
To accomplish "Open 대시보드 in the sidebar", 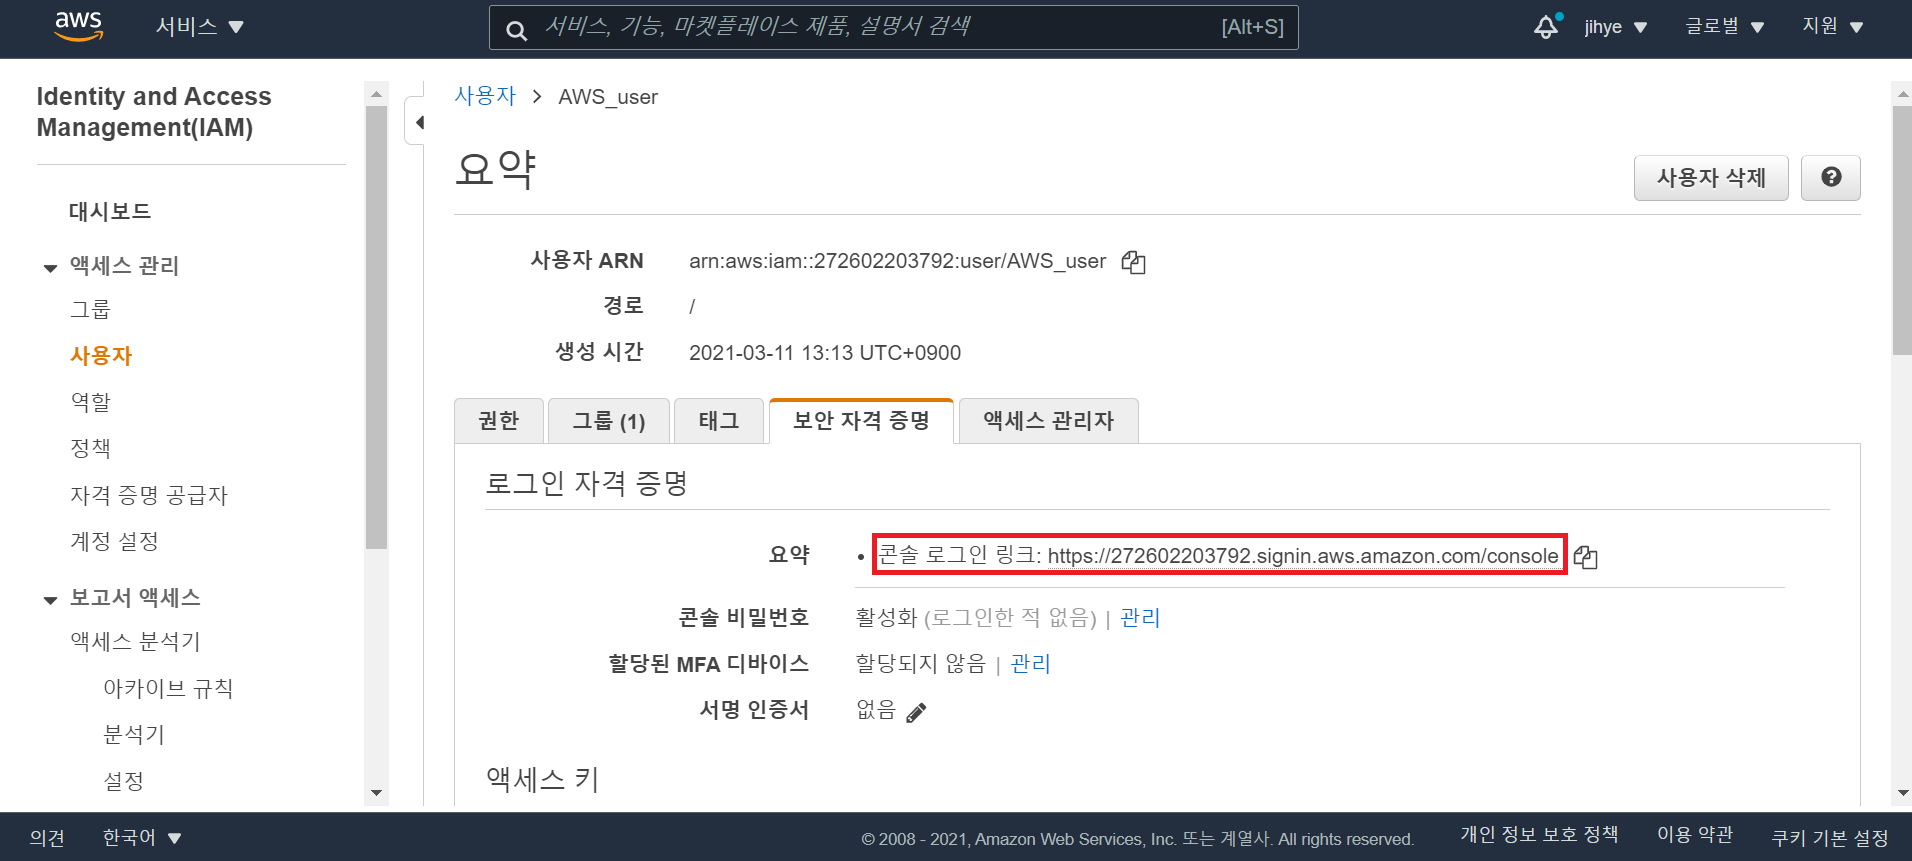I will (110, 212).
